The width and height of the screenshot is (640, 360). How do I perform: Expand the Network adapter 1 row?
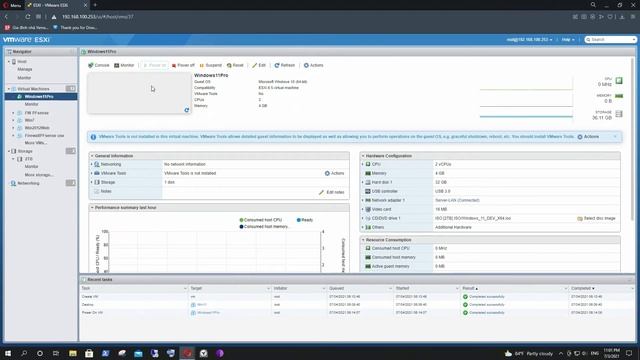click(x=362, y=200)
